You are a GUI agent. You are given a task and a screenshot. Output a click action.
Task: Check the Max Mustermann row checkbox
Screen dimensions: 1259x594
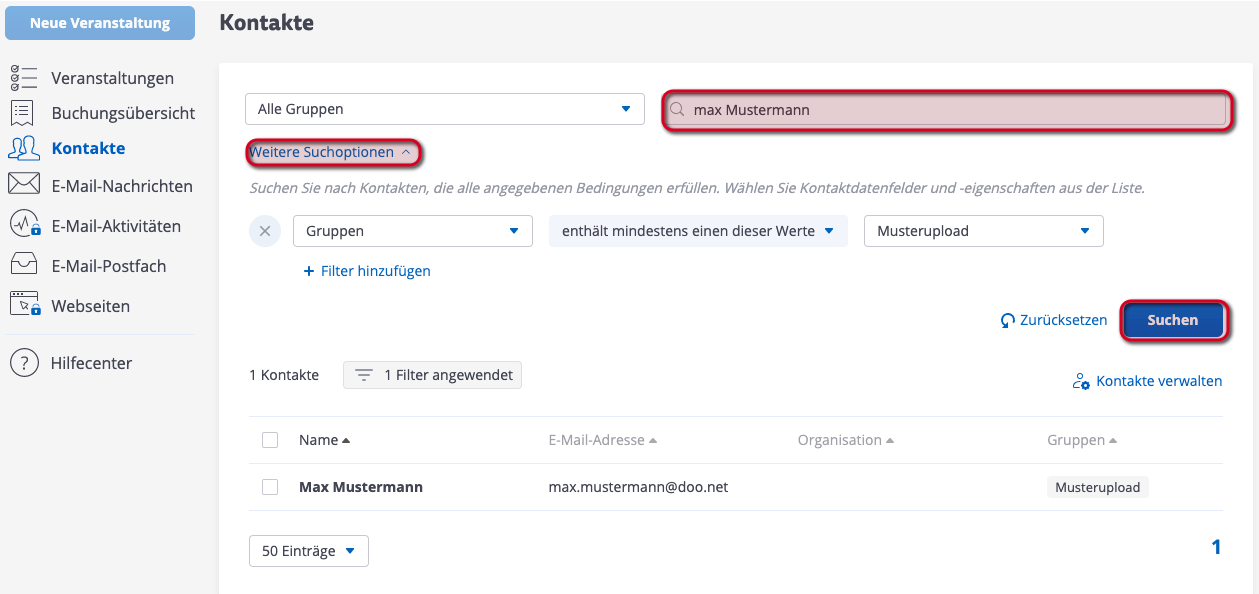(x=270, y=487)
